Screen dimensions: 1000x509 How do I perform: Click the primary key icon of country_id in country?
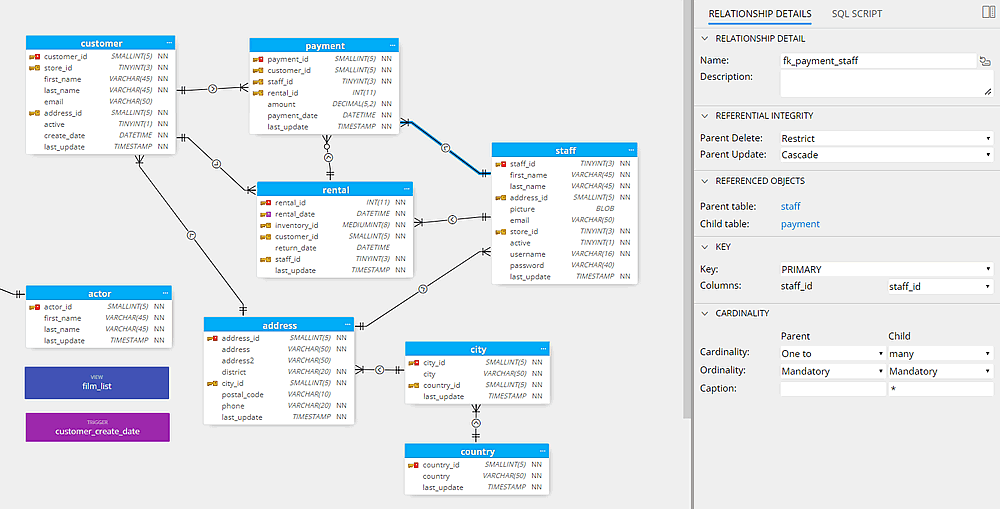pyautogui.click(x=414, y=465)
